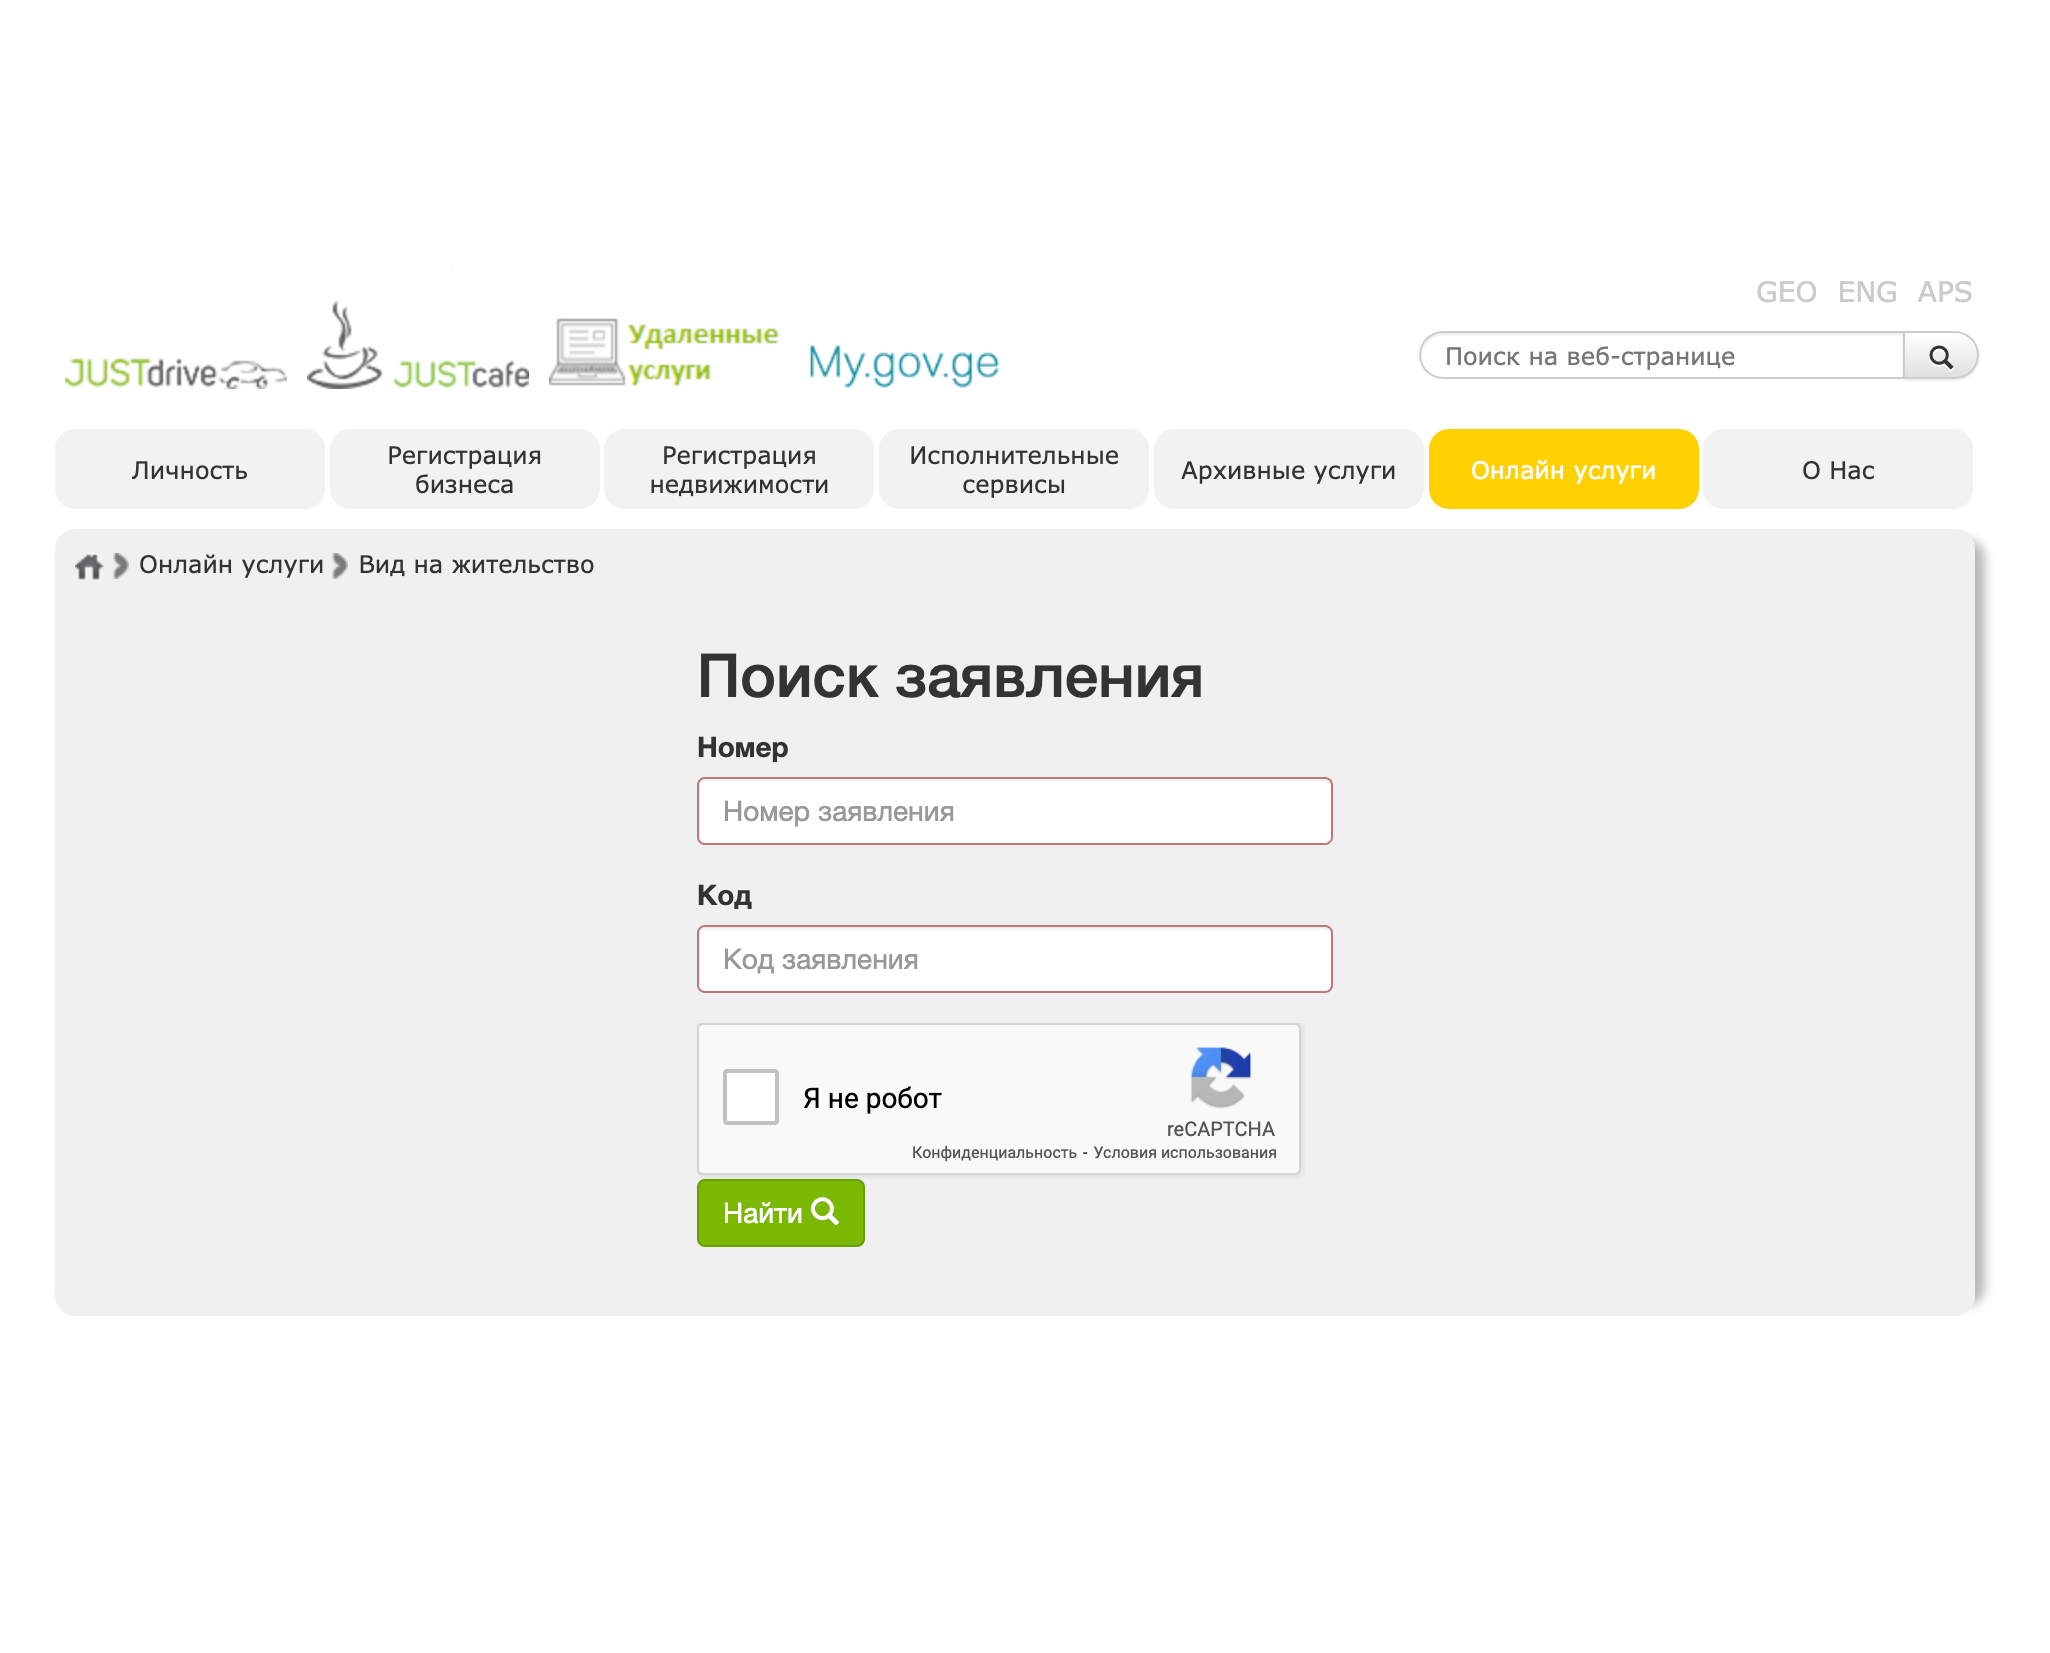The width and height of the screenshot is (2050, 1653).
Task: Click the 'Номер' field label
Action: 743,748
